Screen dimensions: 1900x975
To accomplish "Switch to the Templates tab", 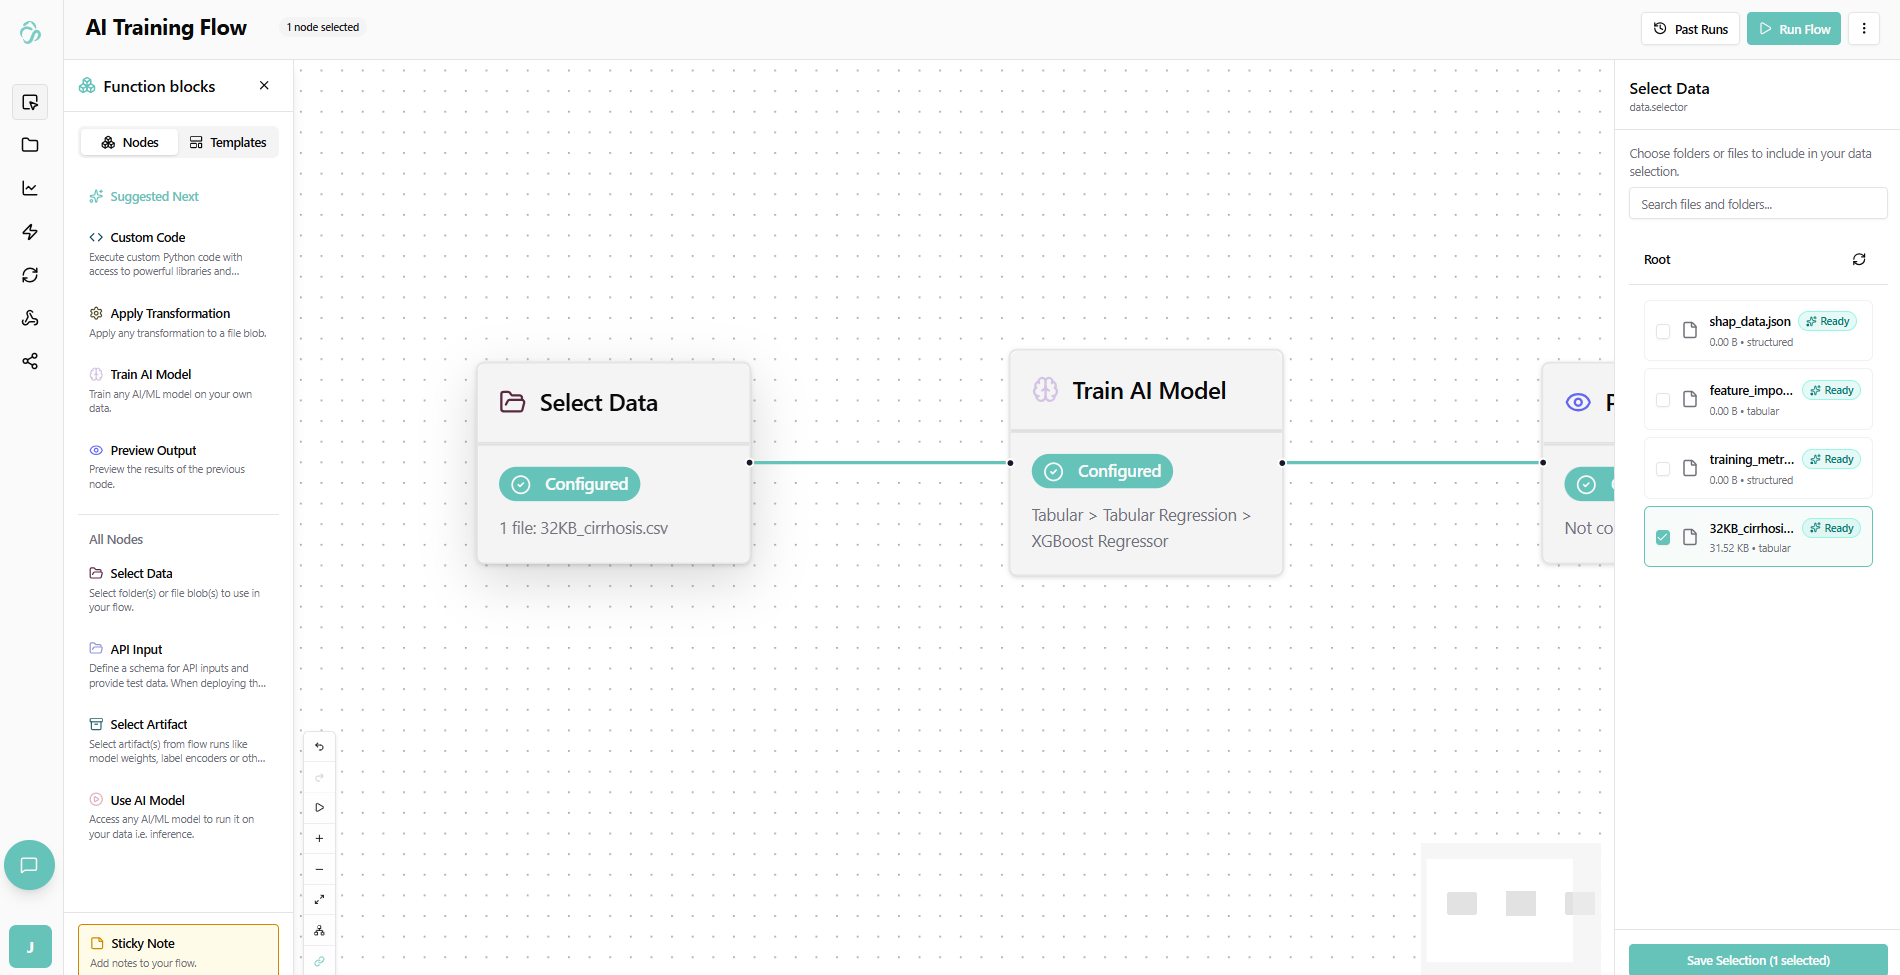I will click(x=228, y=143).
